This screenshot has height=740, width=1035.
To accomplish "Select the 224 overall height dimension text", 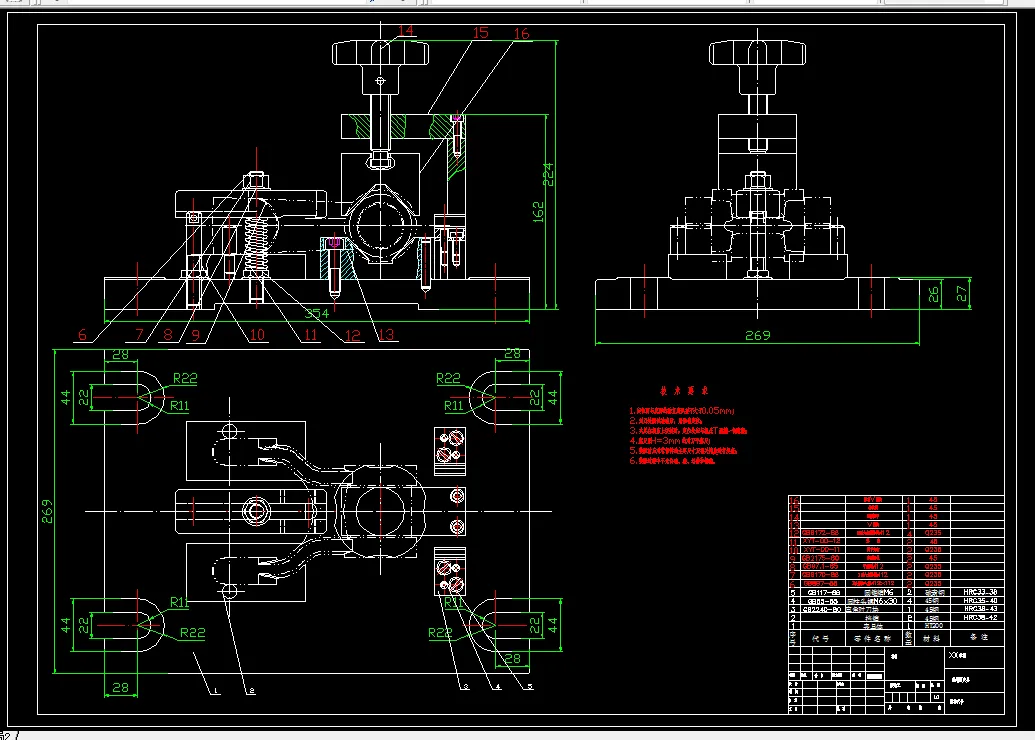I will pyautogui.click(x=549, y=174).
